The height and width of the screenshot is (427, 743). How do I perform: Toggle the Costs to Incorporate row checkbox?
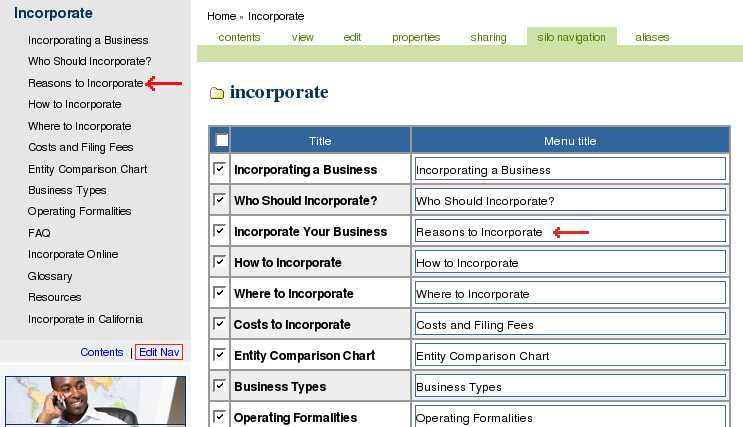[x=220, y=324]
